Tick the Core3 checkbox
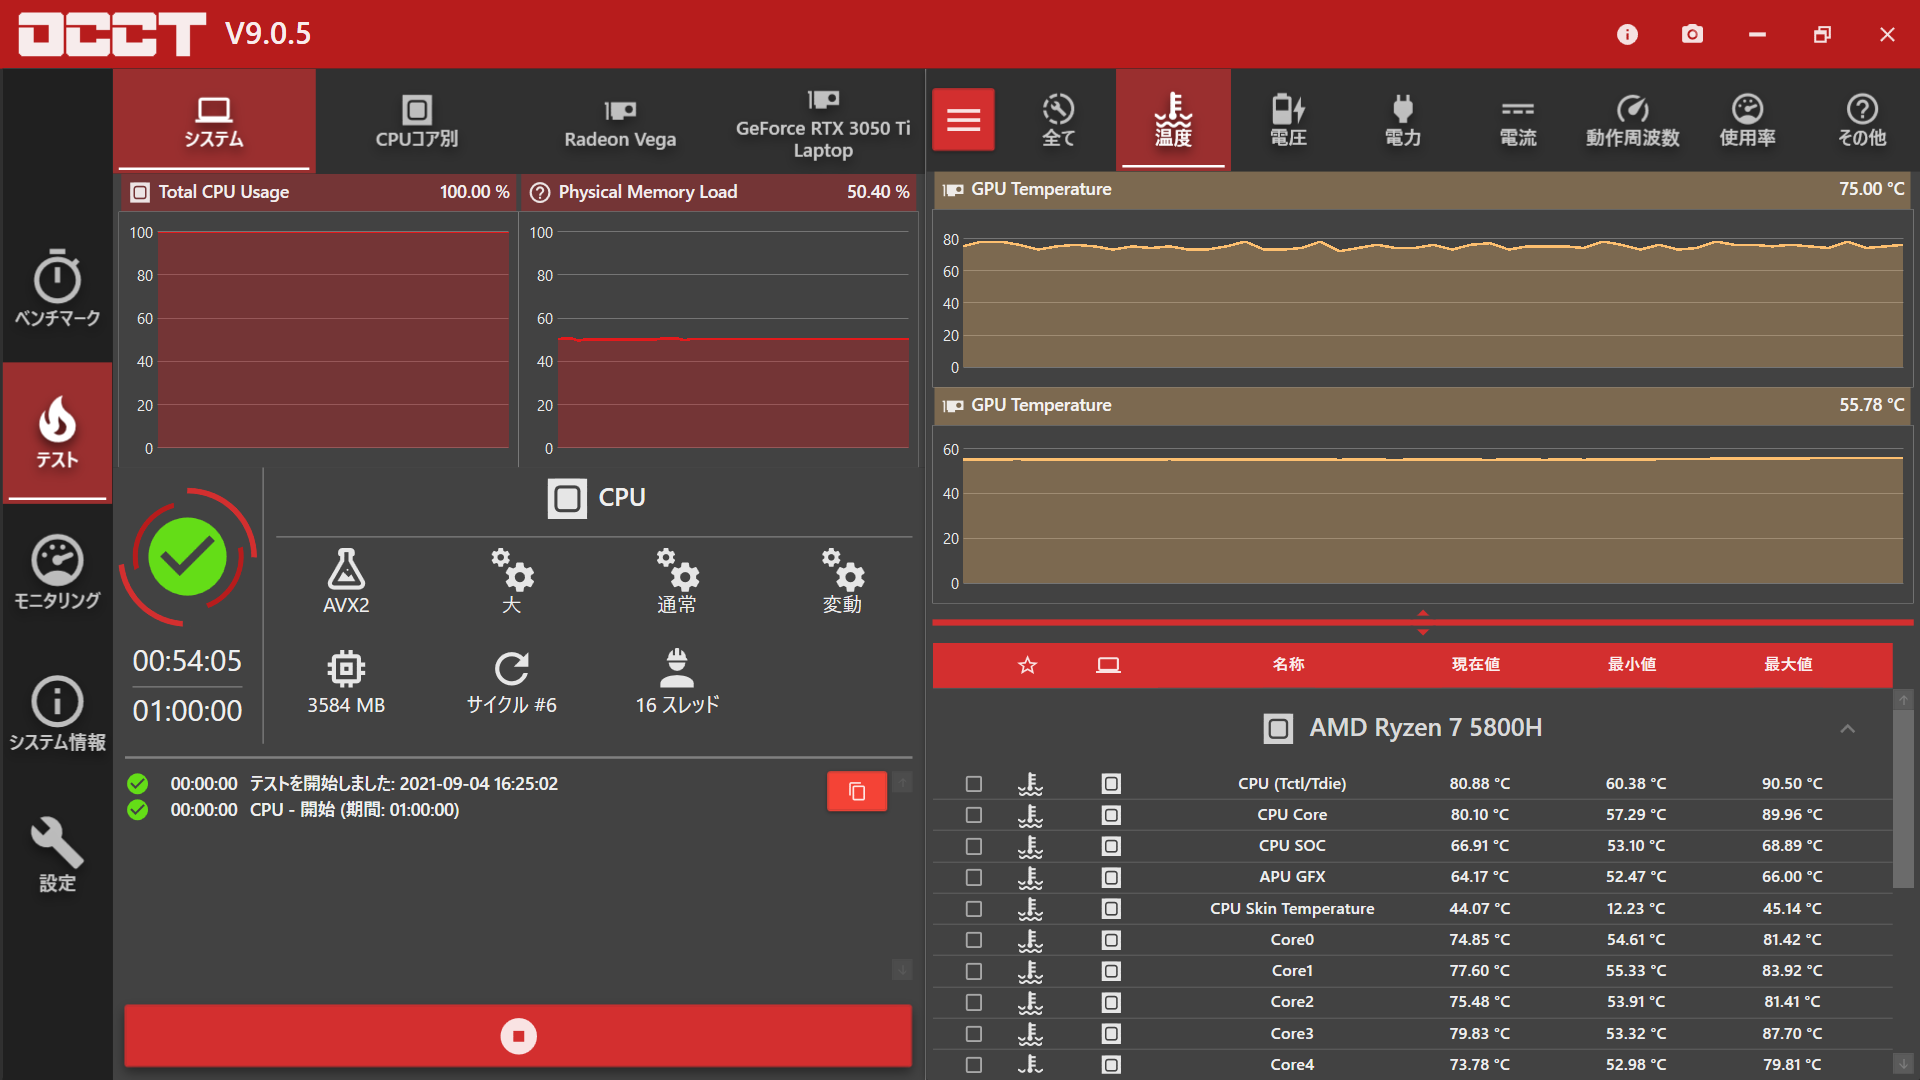The height and width of the screenshot is (1080, 1920). point(974,1034)
